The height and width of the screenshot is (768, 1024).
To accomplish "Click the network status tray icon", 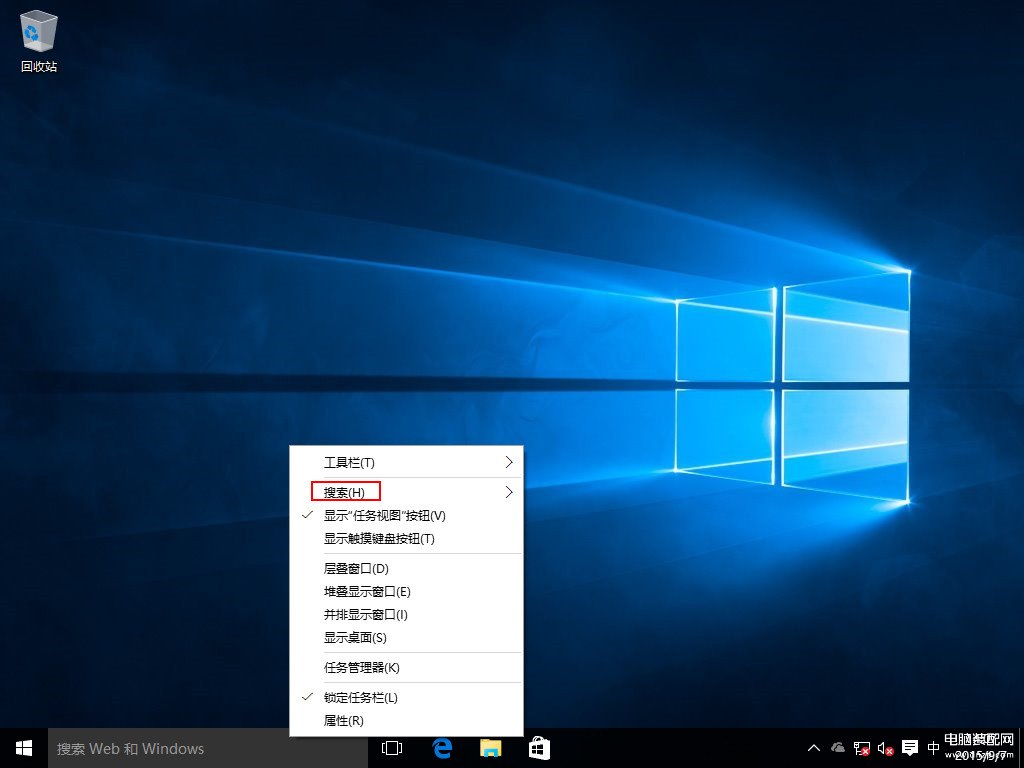I will pyautogui.click(x=861, y=748).
